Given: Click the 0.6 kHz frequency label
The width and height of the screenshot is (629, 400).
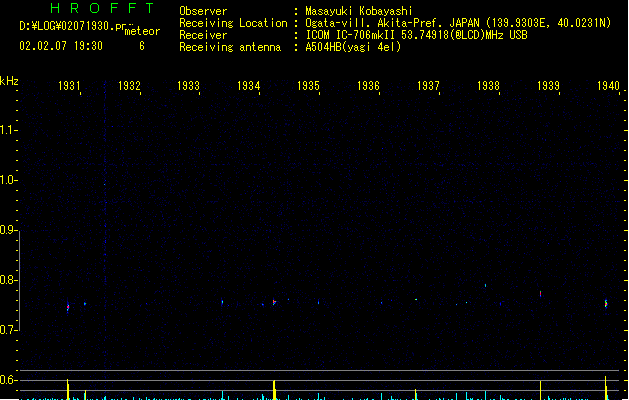Looking at the screenshot, I should pos(7,380).
